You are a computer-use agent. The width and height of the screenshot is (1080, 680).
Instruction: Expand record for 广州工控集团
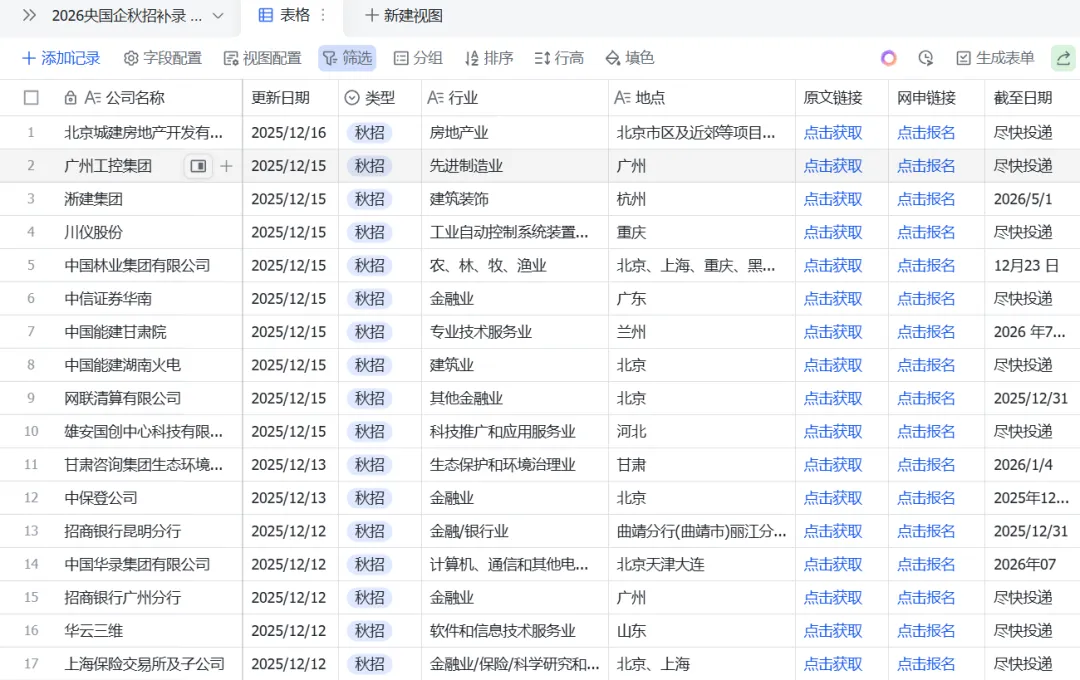click(197, 166)
